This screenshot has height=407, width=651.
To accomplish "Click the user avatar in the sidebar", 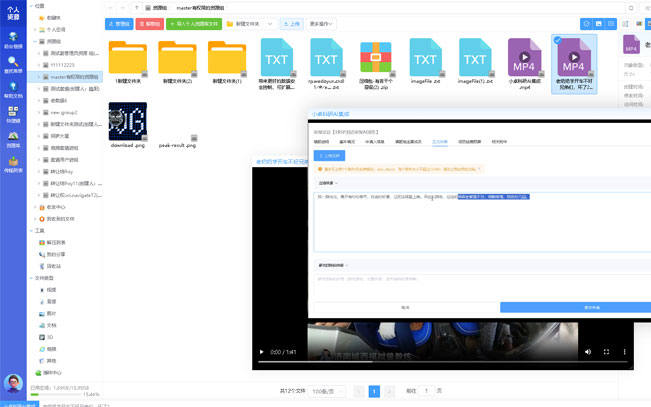I will (x=13, y=383).
